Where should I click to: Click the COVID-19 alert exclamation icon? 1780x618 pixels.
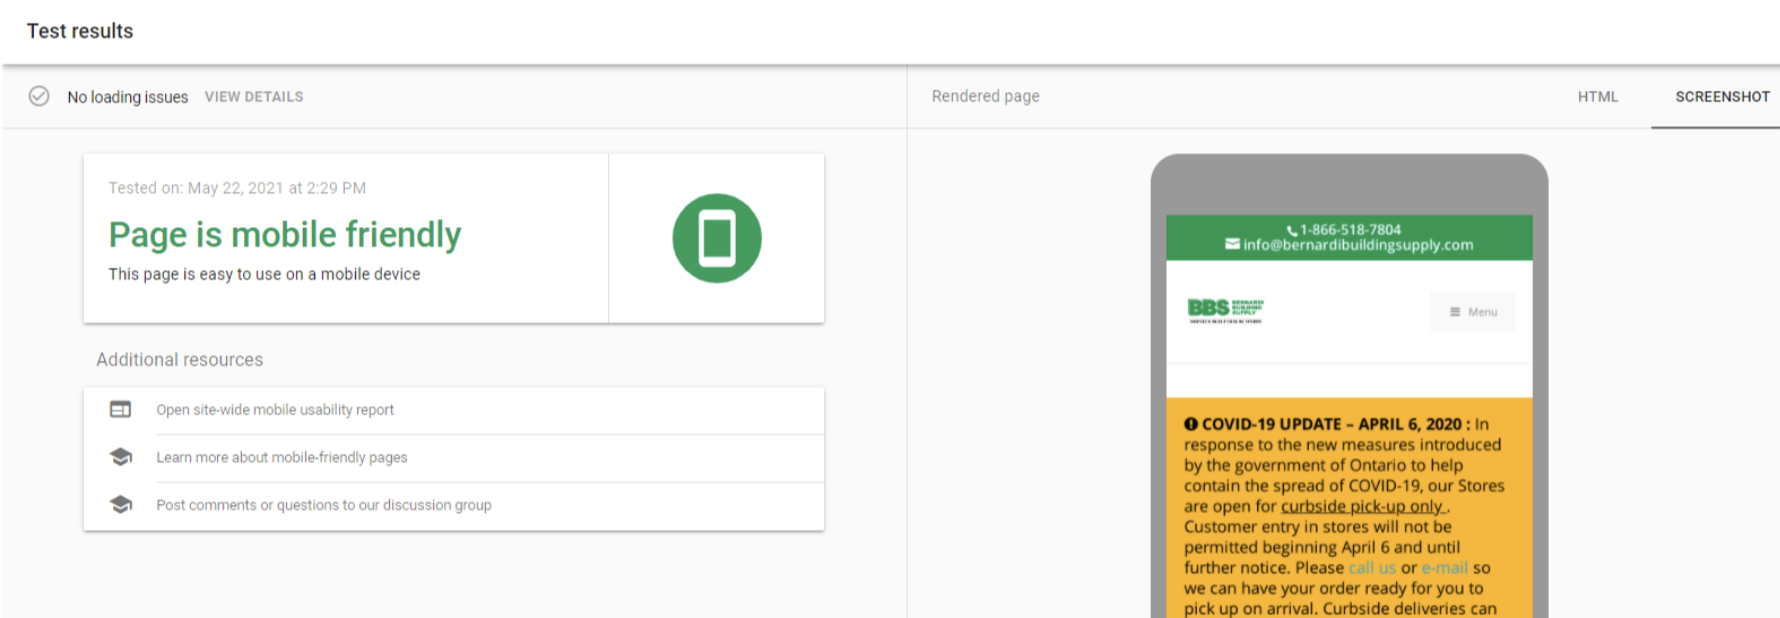click(1191, 424)
